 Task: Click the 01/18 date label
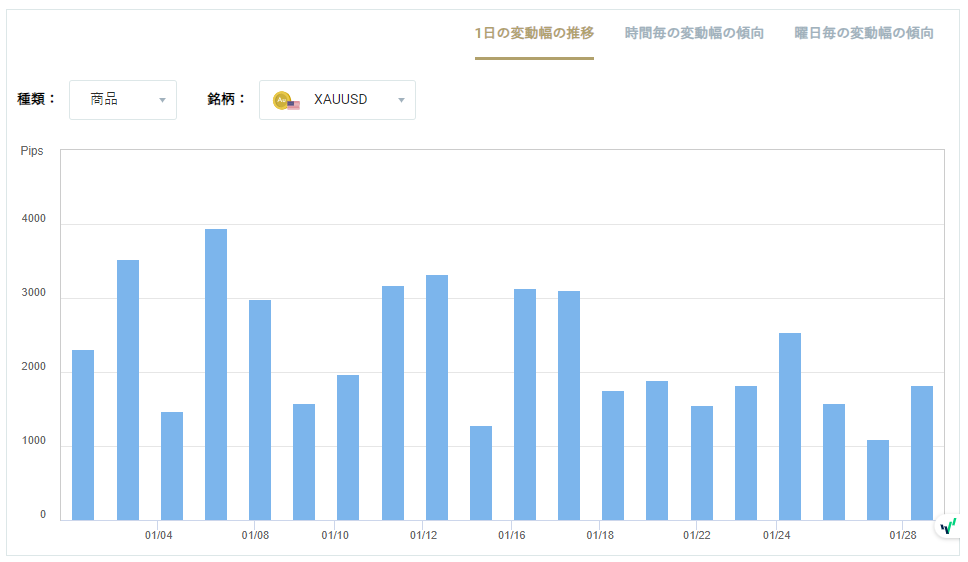[x=600, y=535]
